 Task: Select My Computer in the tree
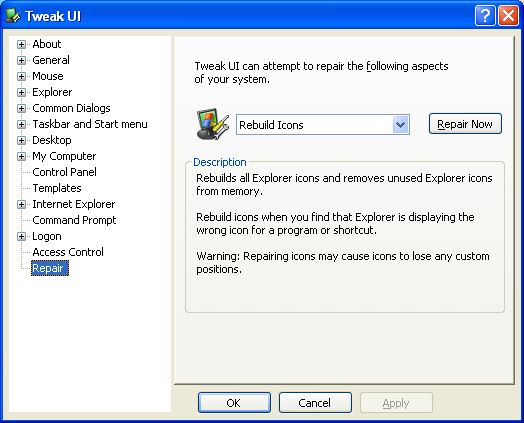click(64, 156)
